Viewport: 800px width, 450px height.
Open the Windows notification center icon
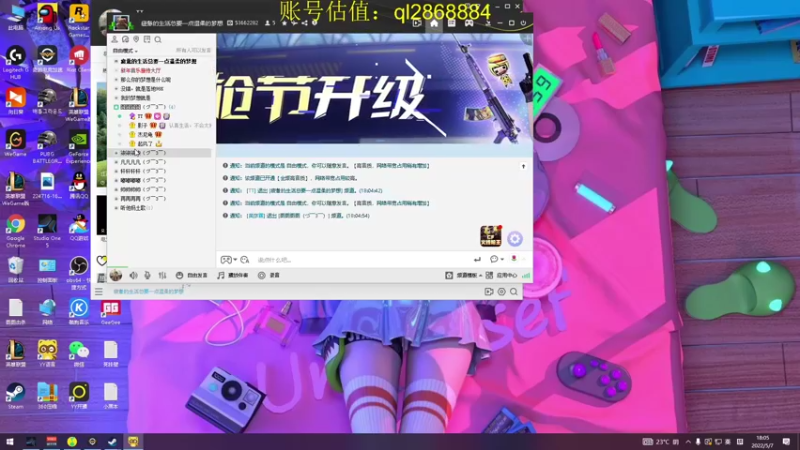786,442
